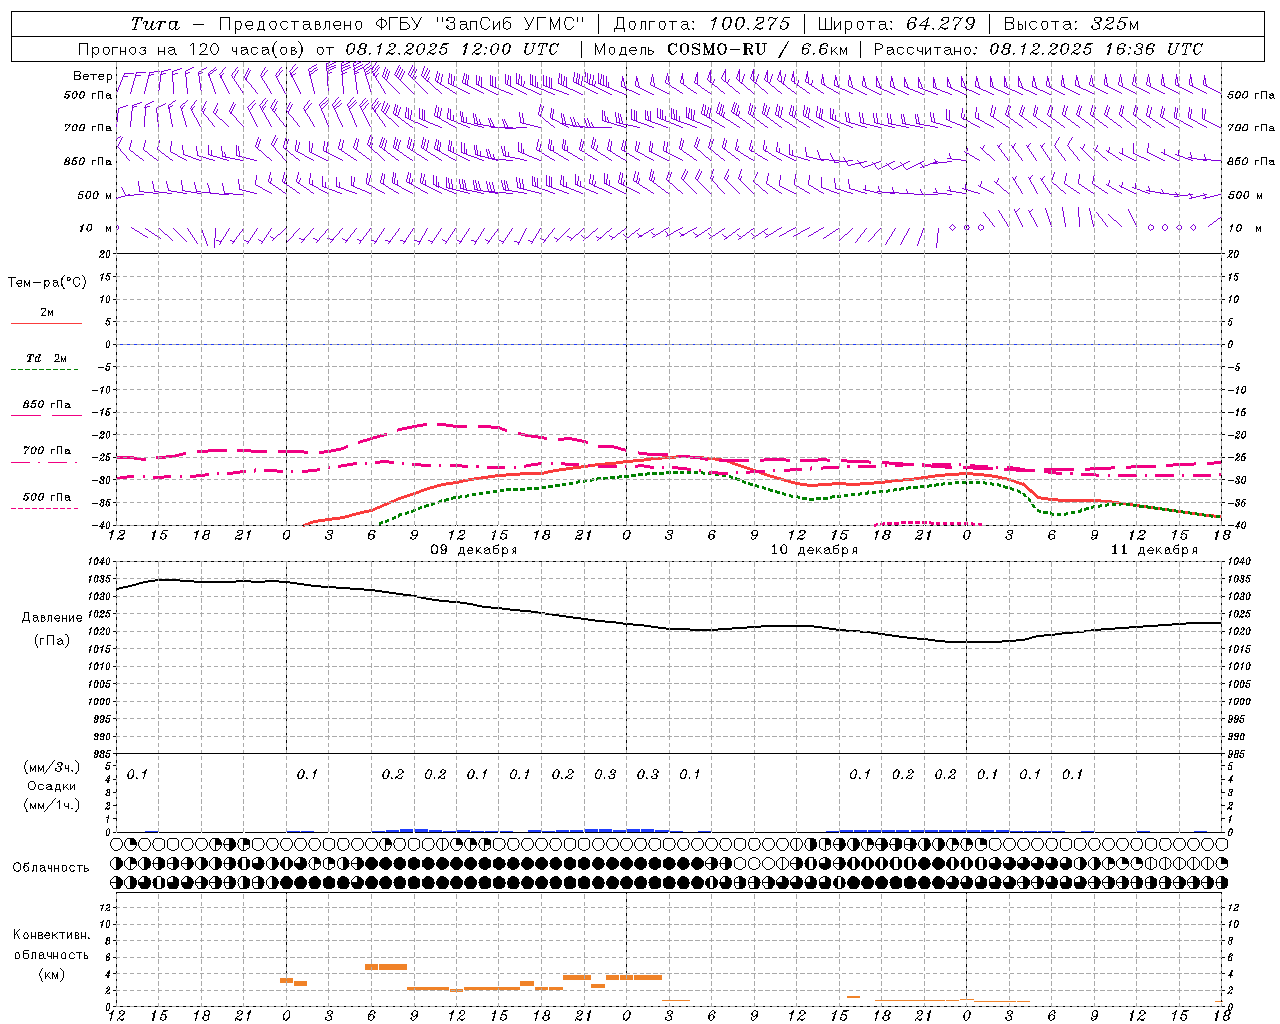The height and width of the screenshot is (1024, 1280).
Task: Click the 'Прогноз на 120 часа(ов)' text
Action: click(x=193, y=49)
